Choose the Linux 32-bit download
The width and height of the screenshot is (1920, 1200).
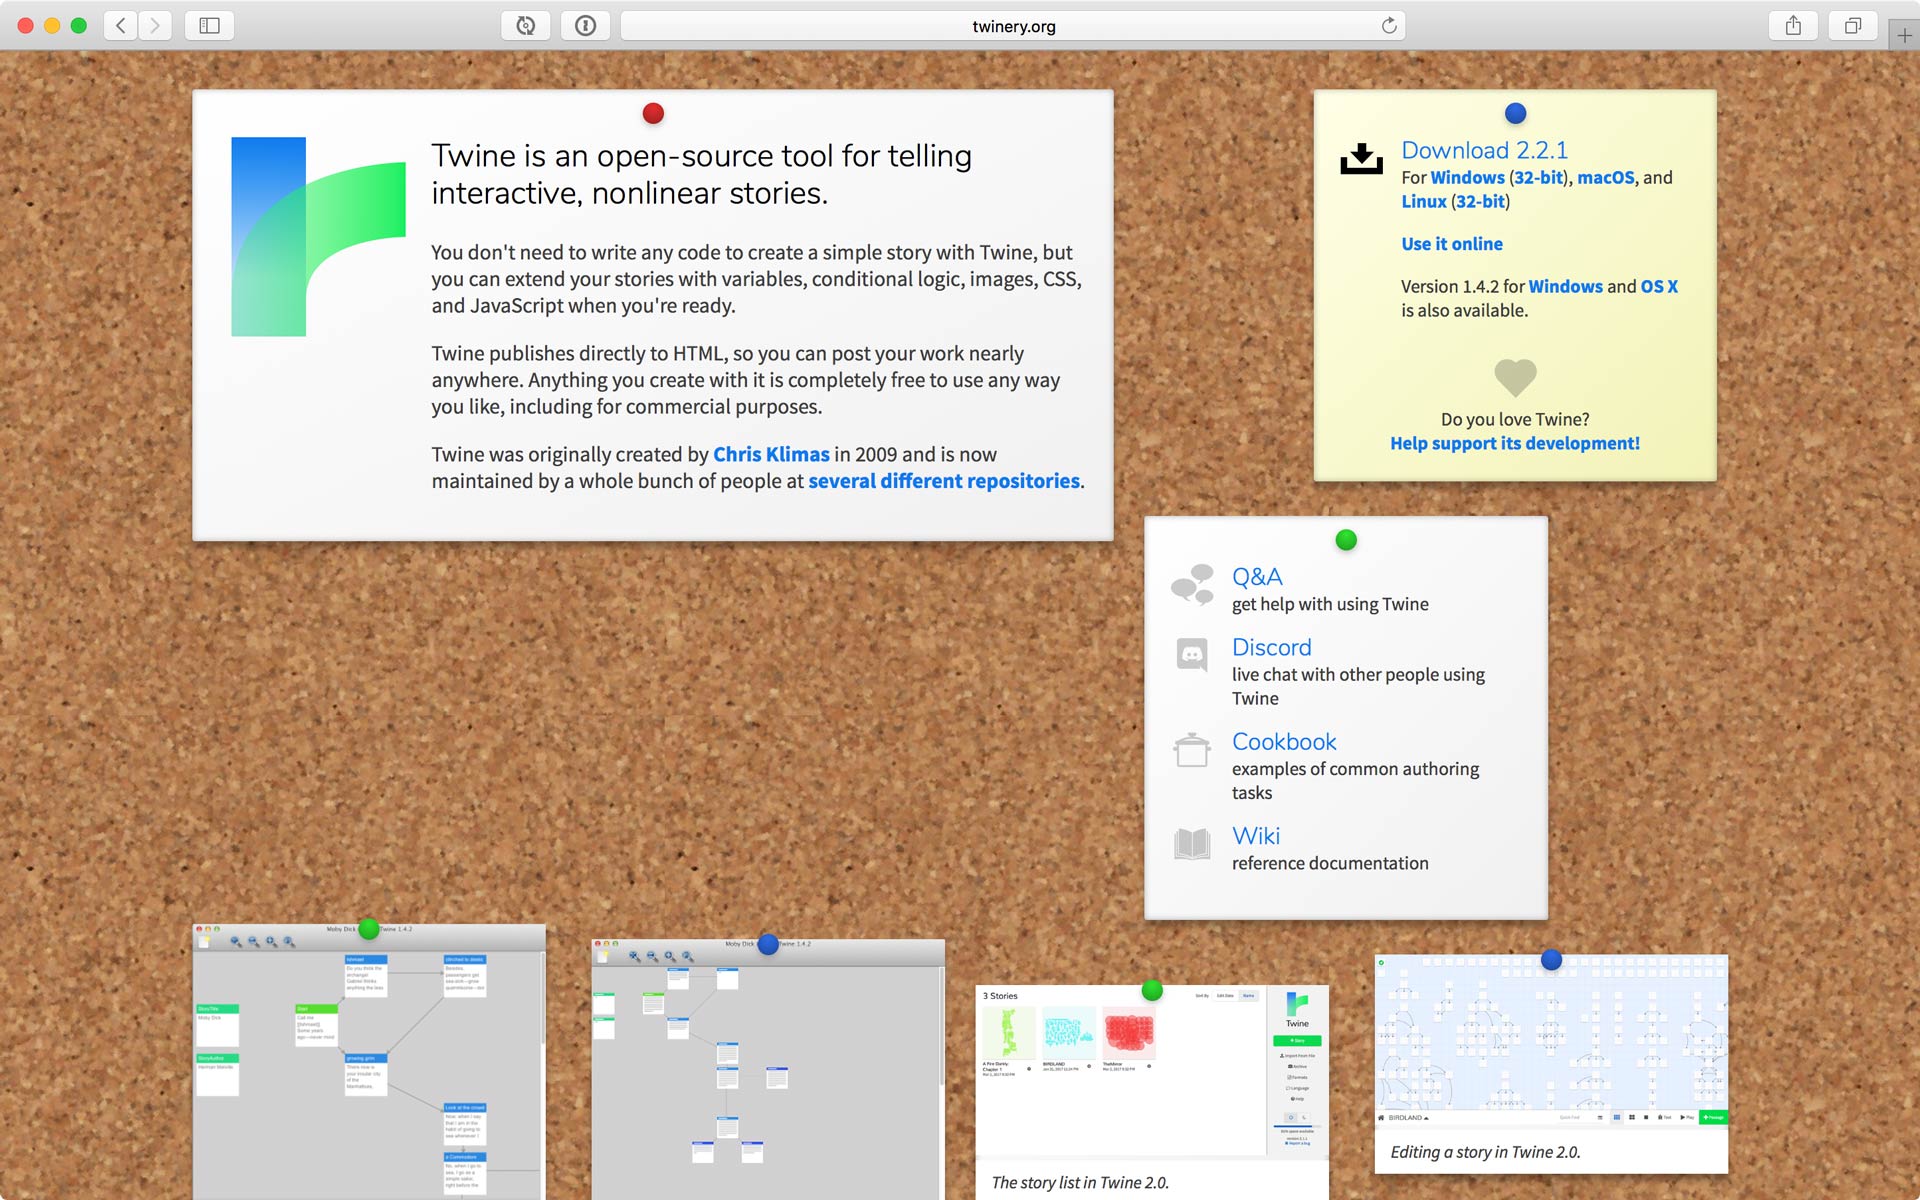[1480, 201]
